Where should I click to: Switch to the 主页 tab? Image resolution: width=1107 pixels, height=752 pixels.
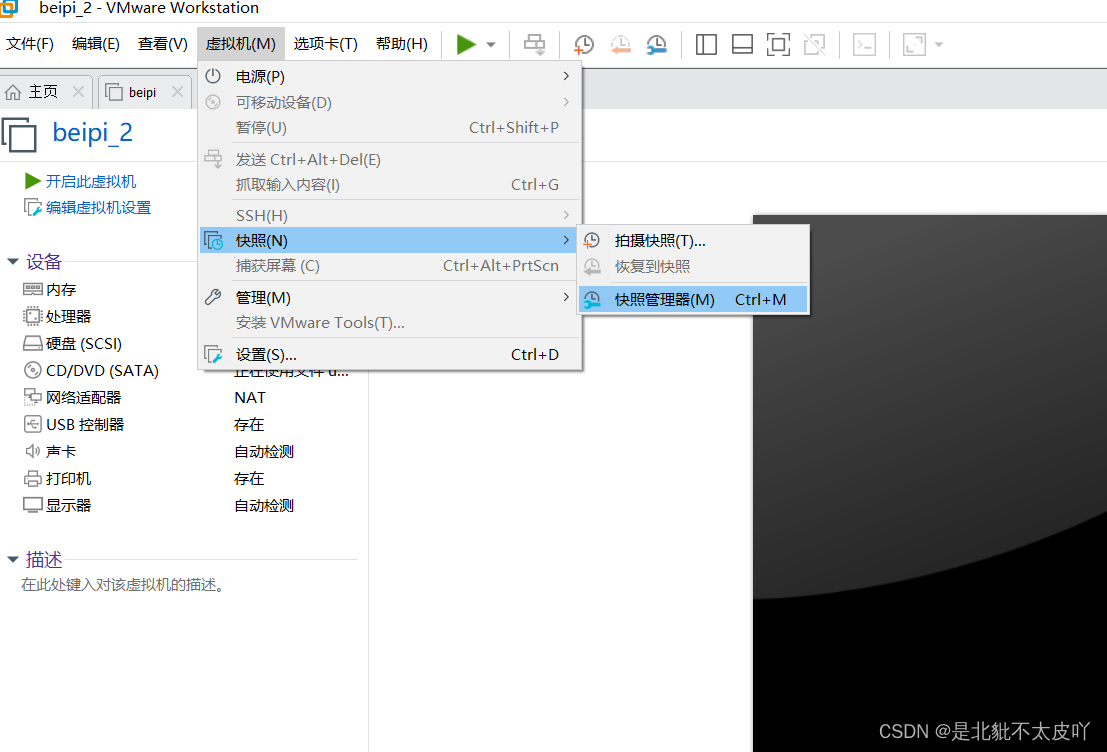click(43, 92)
